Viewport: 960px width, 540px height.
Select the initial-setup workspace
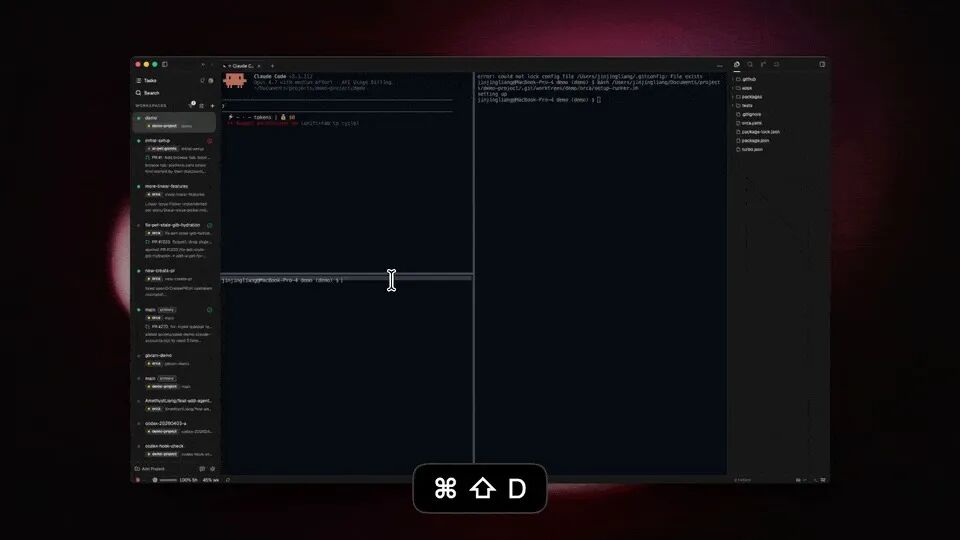coord(175,156)
